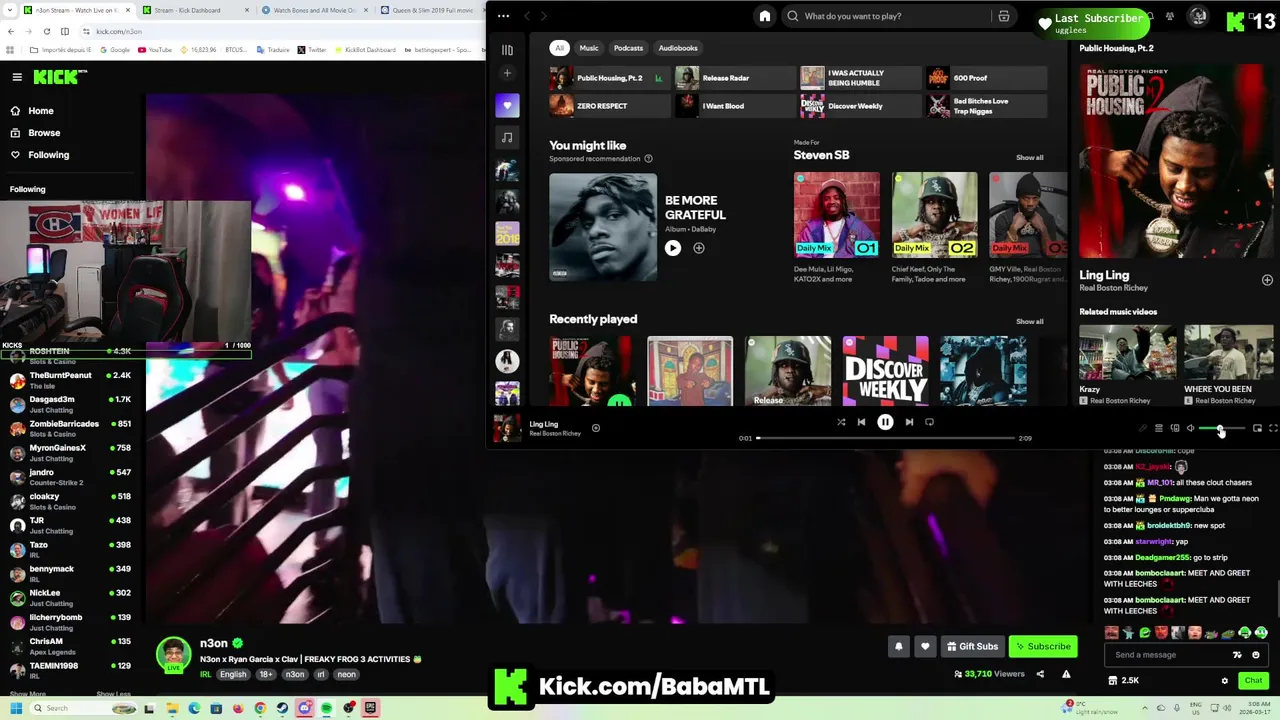Add Ling Ling to library from the Now Playing panel

point(1267,280)
